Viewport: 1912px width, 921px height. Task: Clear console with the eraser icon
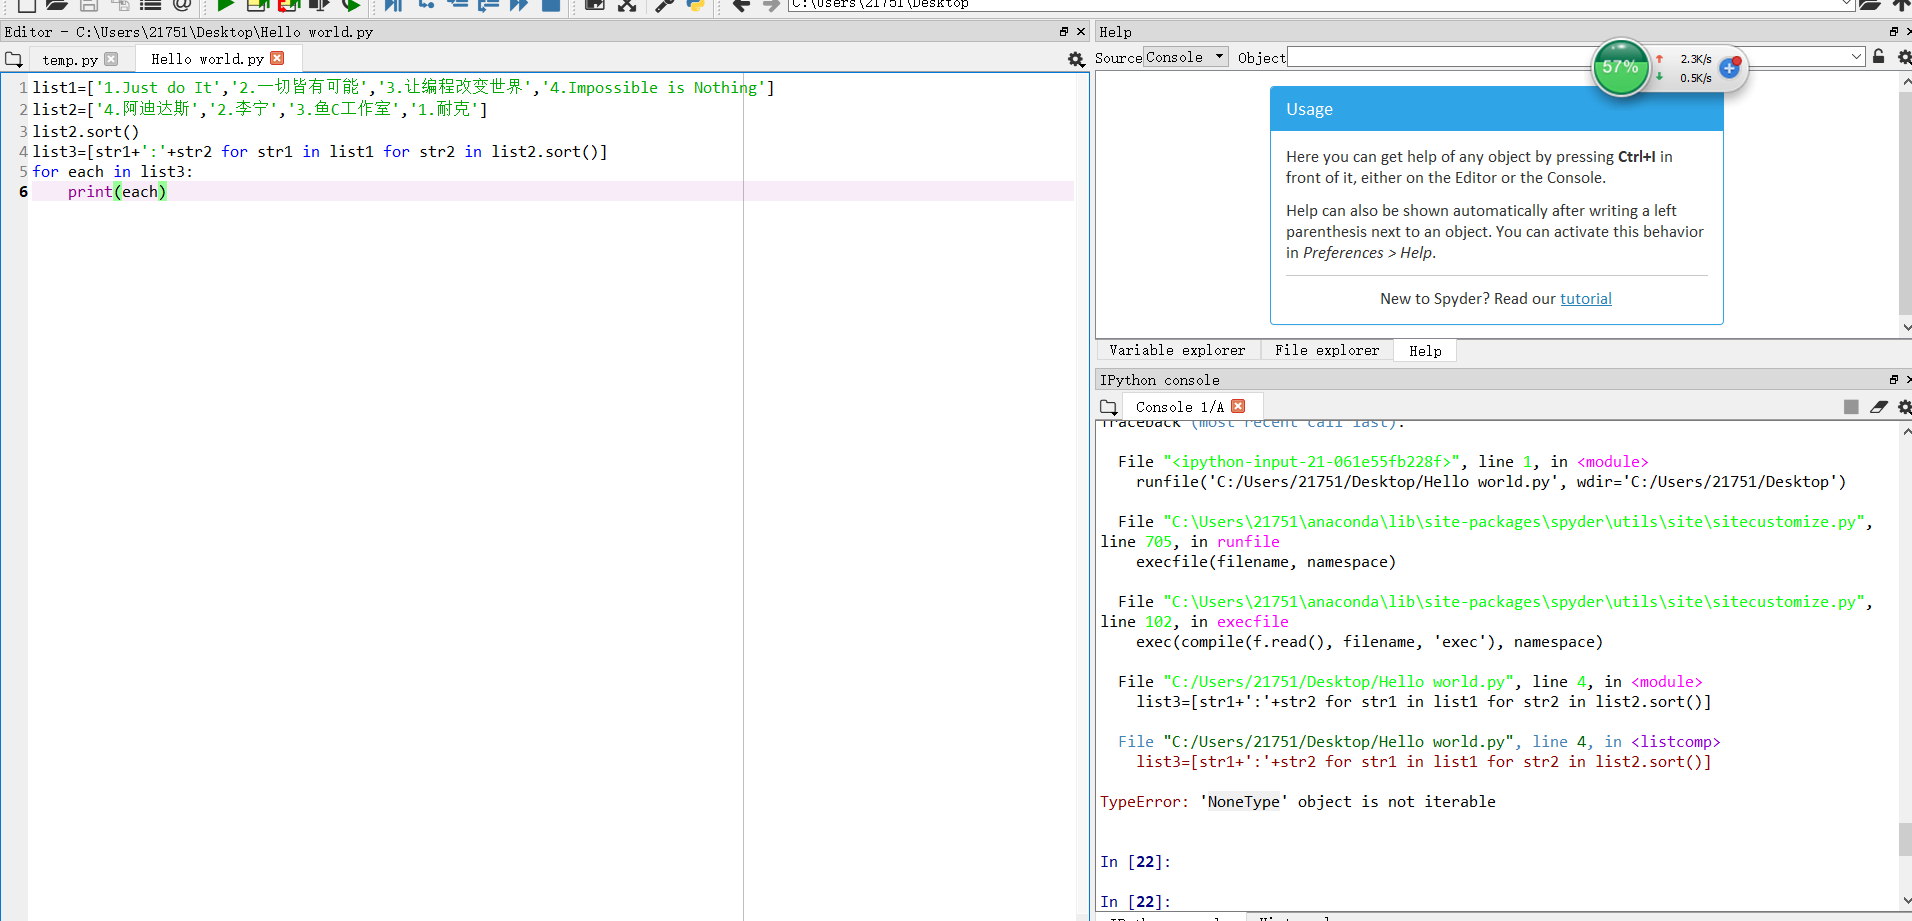click(1878, 407)
